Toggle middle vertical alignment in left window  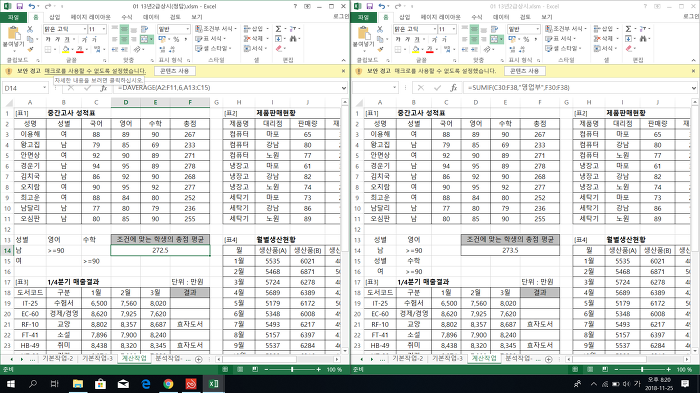click(x=125, y=29)
